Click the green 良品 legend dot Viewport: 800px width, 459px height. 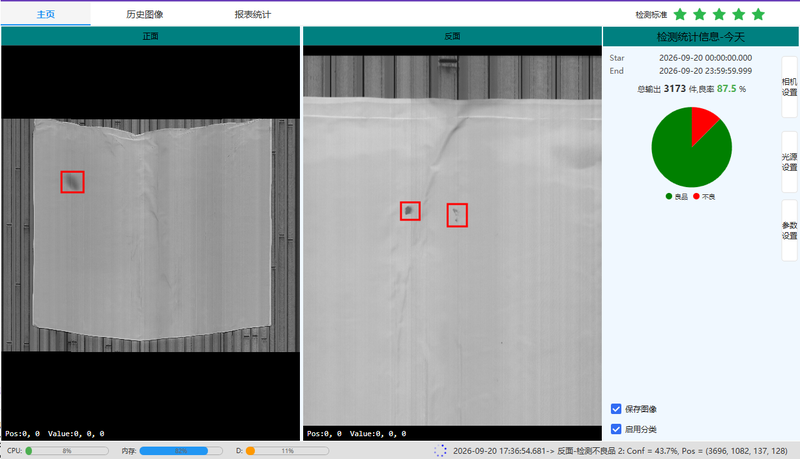coord(669,196)
